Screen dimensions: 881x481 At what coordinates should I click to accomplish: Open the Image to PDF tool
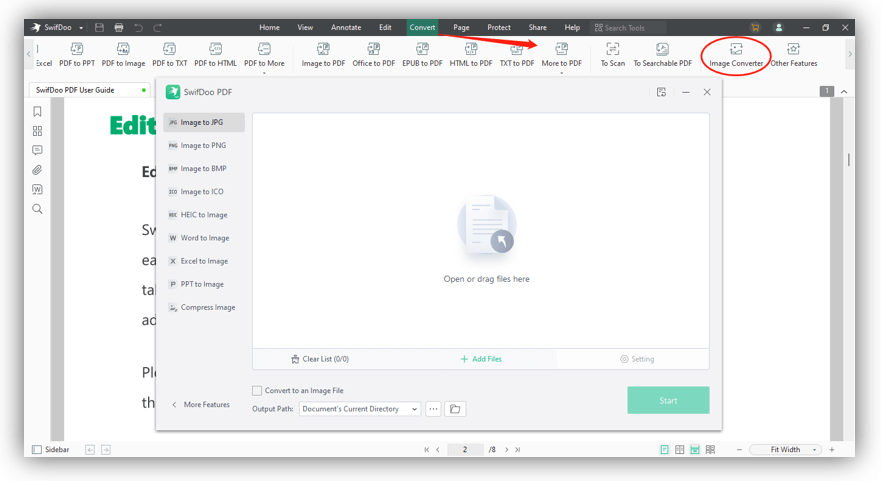[323, 55]
